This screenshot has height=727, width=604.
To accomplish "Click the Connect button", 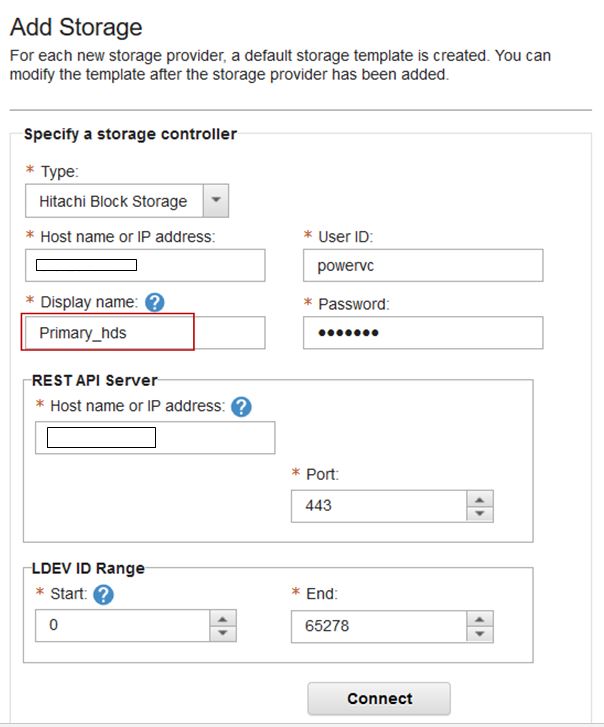I will pos(379,698).
